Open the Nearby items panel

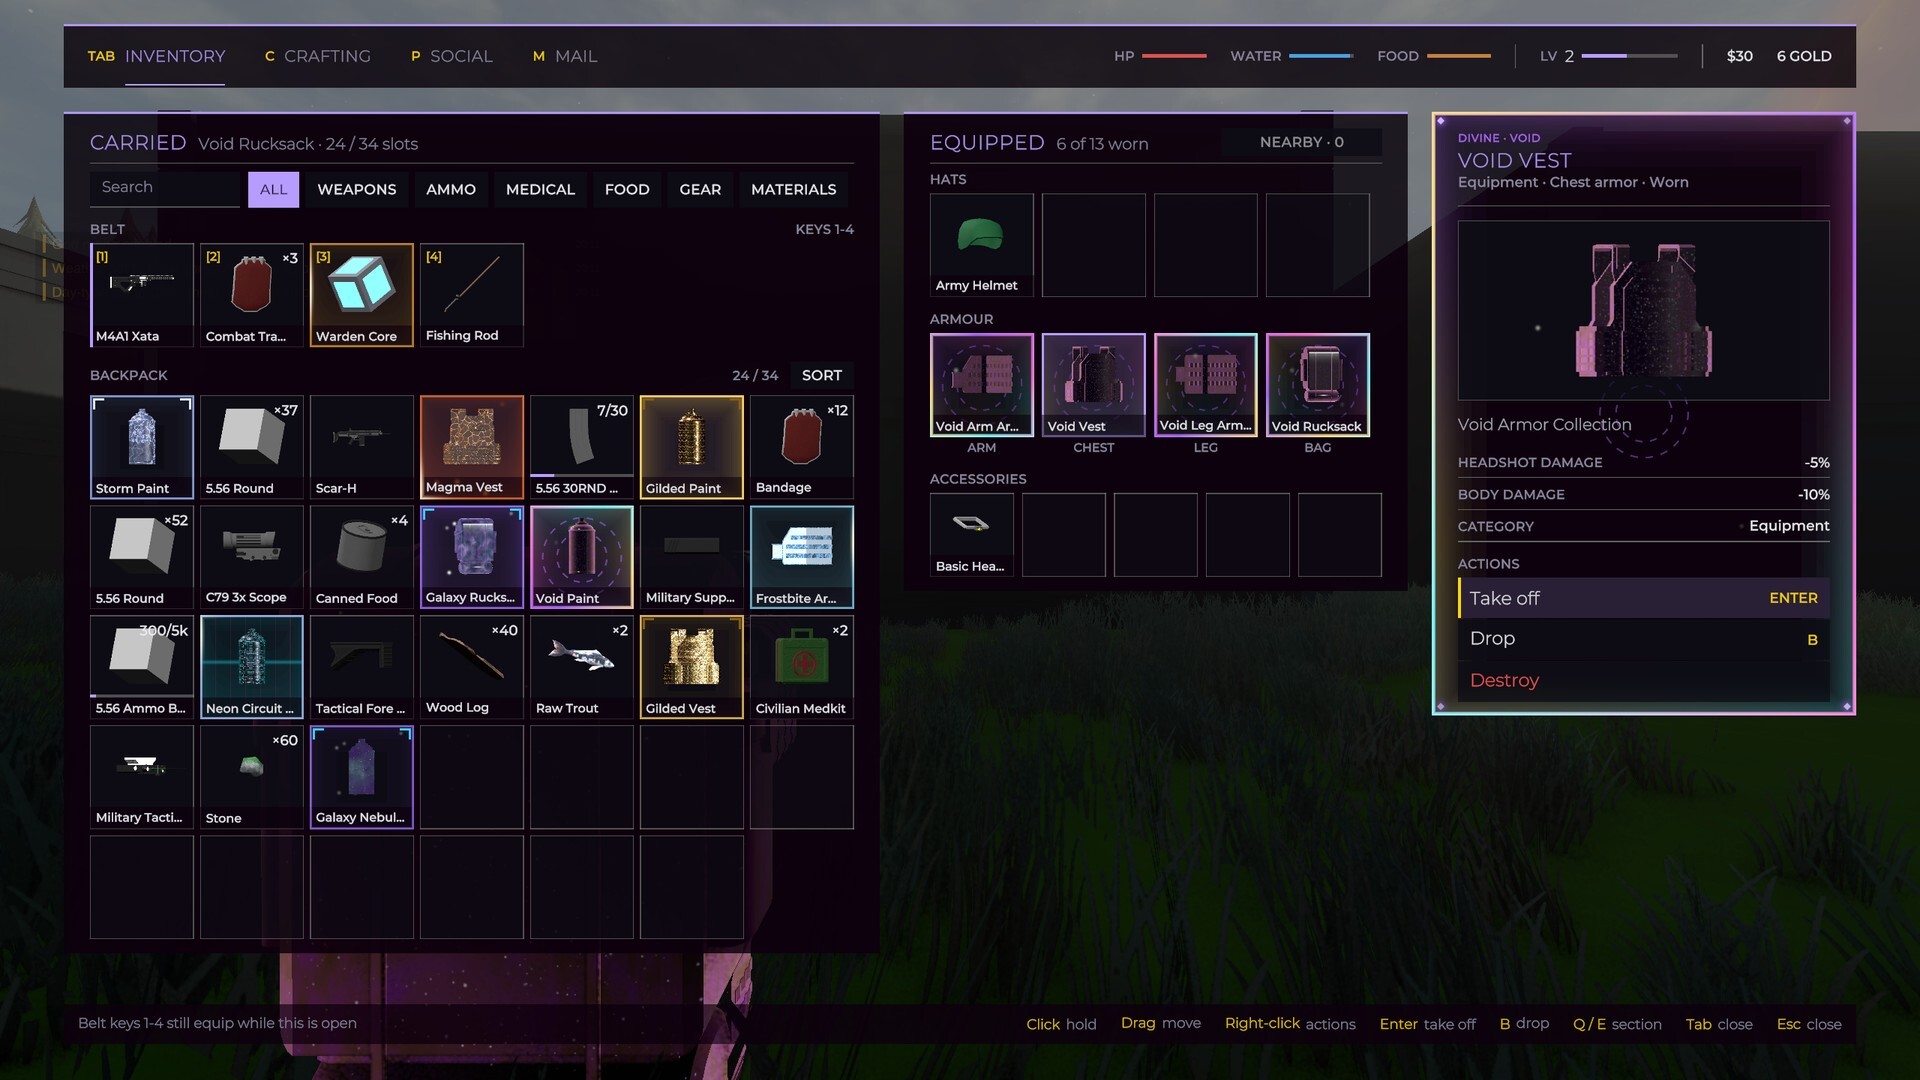pyautogui.click(x=1301, y=142)
